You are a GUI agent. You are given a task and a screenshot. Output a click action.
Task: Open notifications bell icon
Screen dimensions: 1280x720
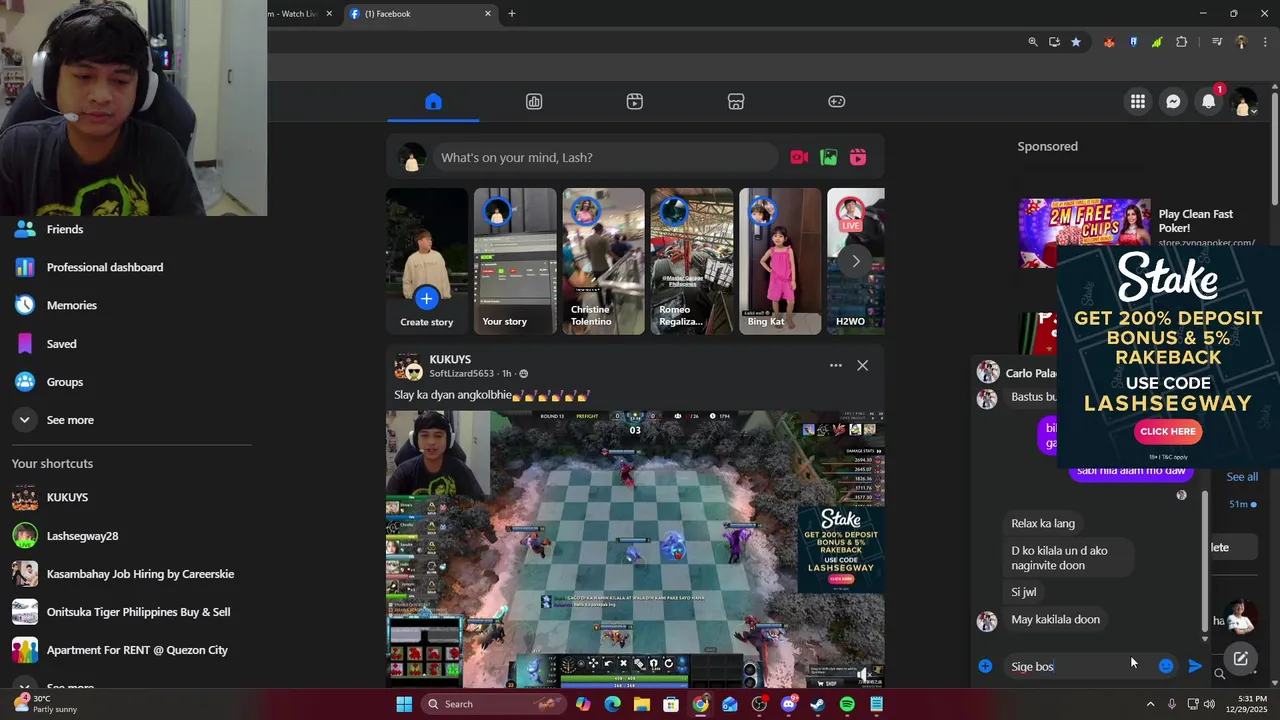click(1209, 102)
